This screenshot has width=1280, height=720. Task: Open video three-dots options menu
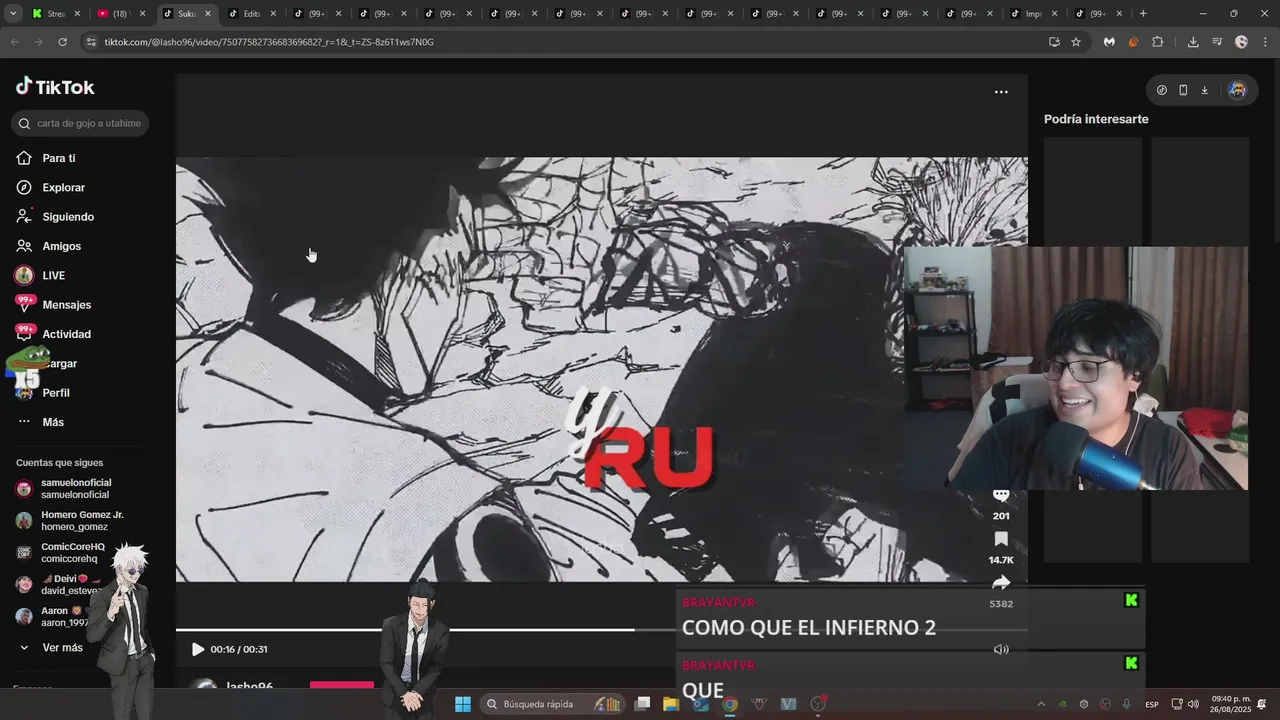click(1001, 92)
